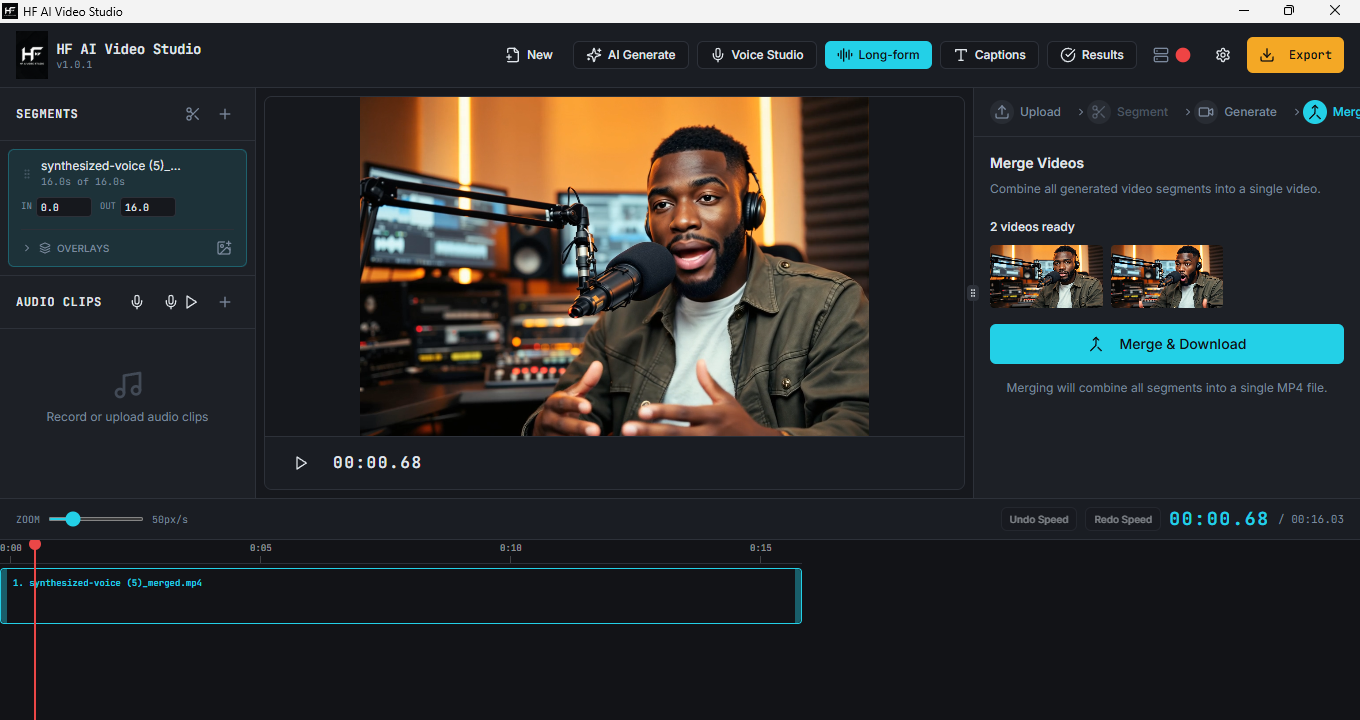Click the right trim handle of the timeline clip
Image resolution: width=1360 pixels, height=720 pixels.
798,596
